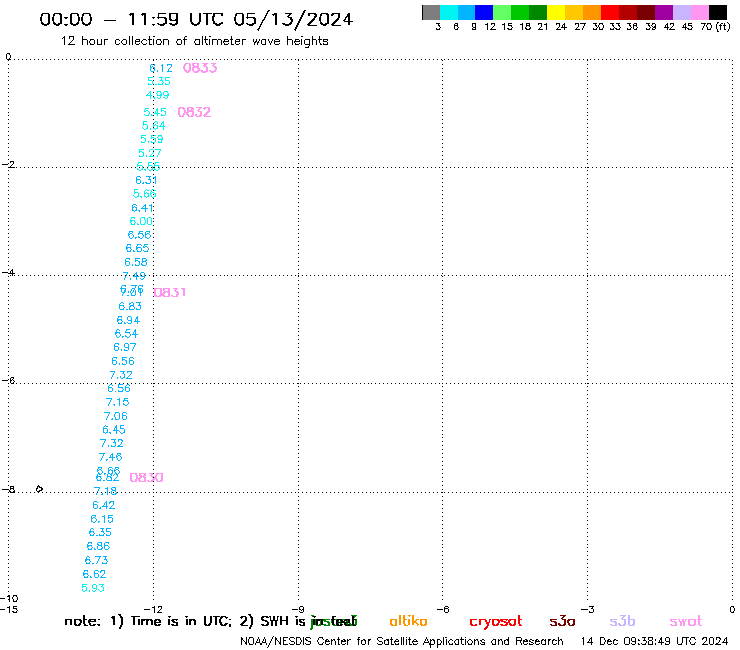740x650 pixels.
Task: Pick the orange swatch in the color scale
Action: point(592,12)
